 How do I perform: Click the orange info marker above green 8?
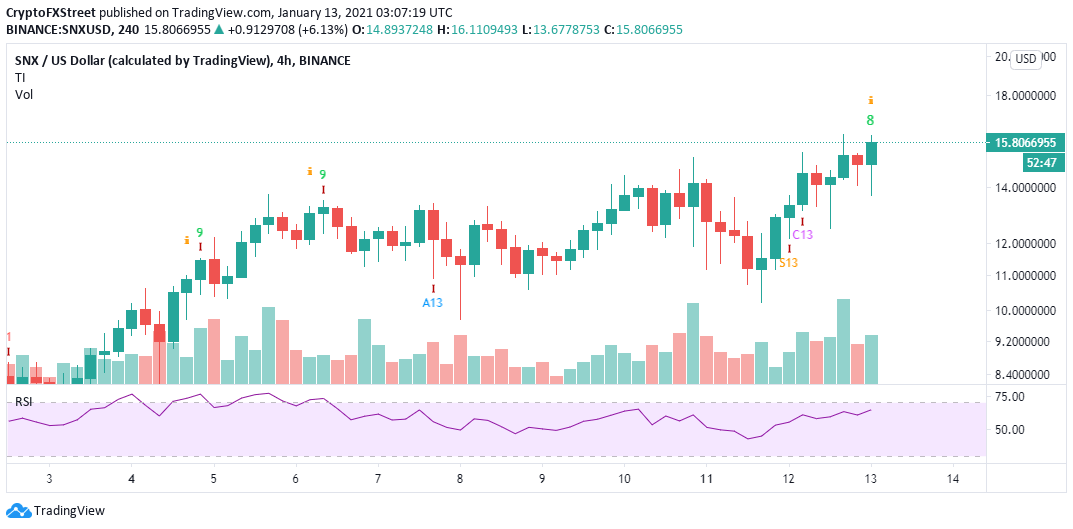click(x=870, y=100)
